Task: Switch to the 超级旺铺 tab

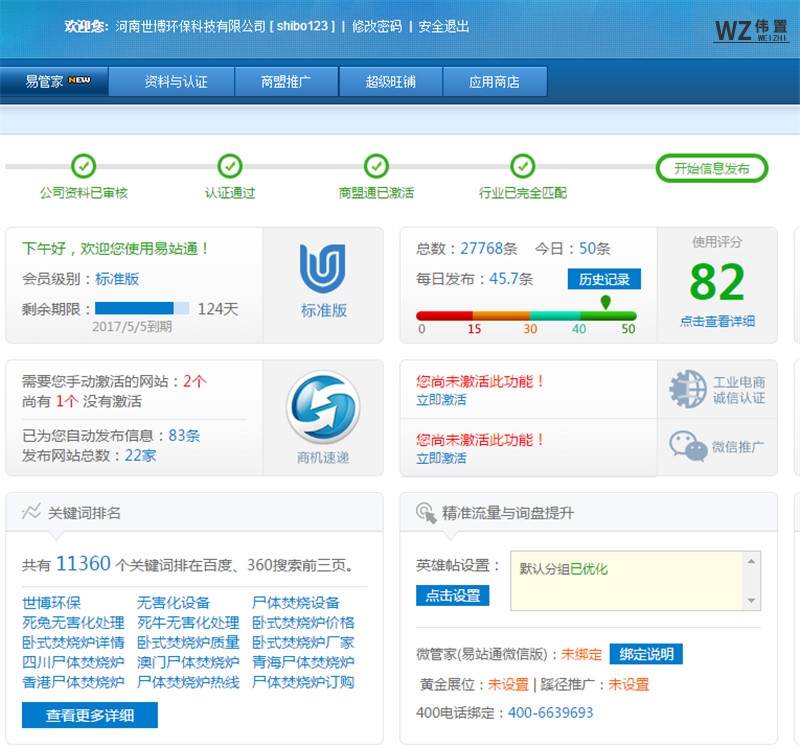Action: point(392,81)
